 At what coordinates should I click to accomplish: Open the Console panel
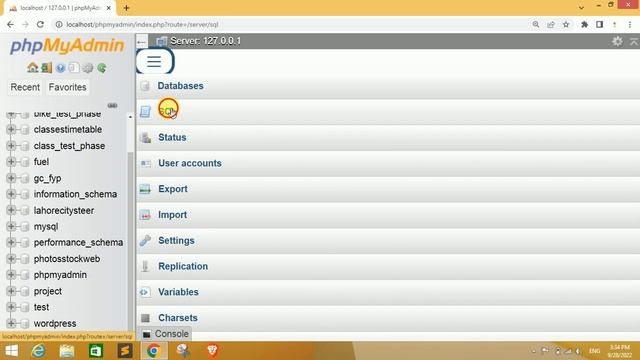point(165,334)
